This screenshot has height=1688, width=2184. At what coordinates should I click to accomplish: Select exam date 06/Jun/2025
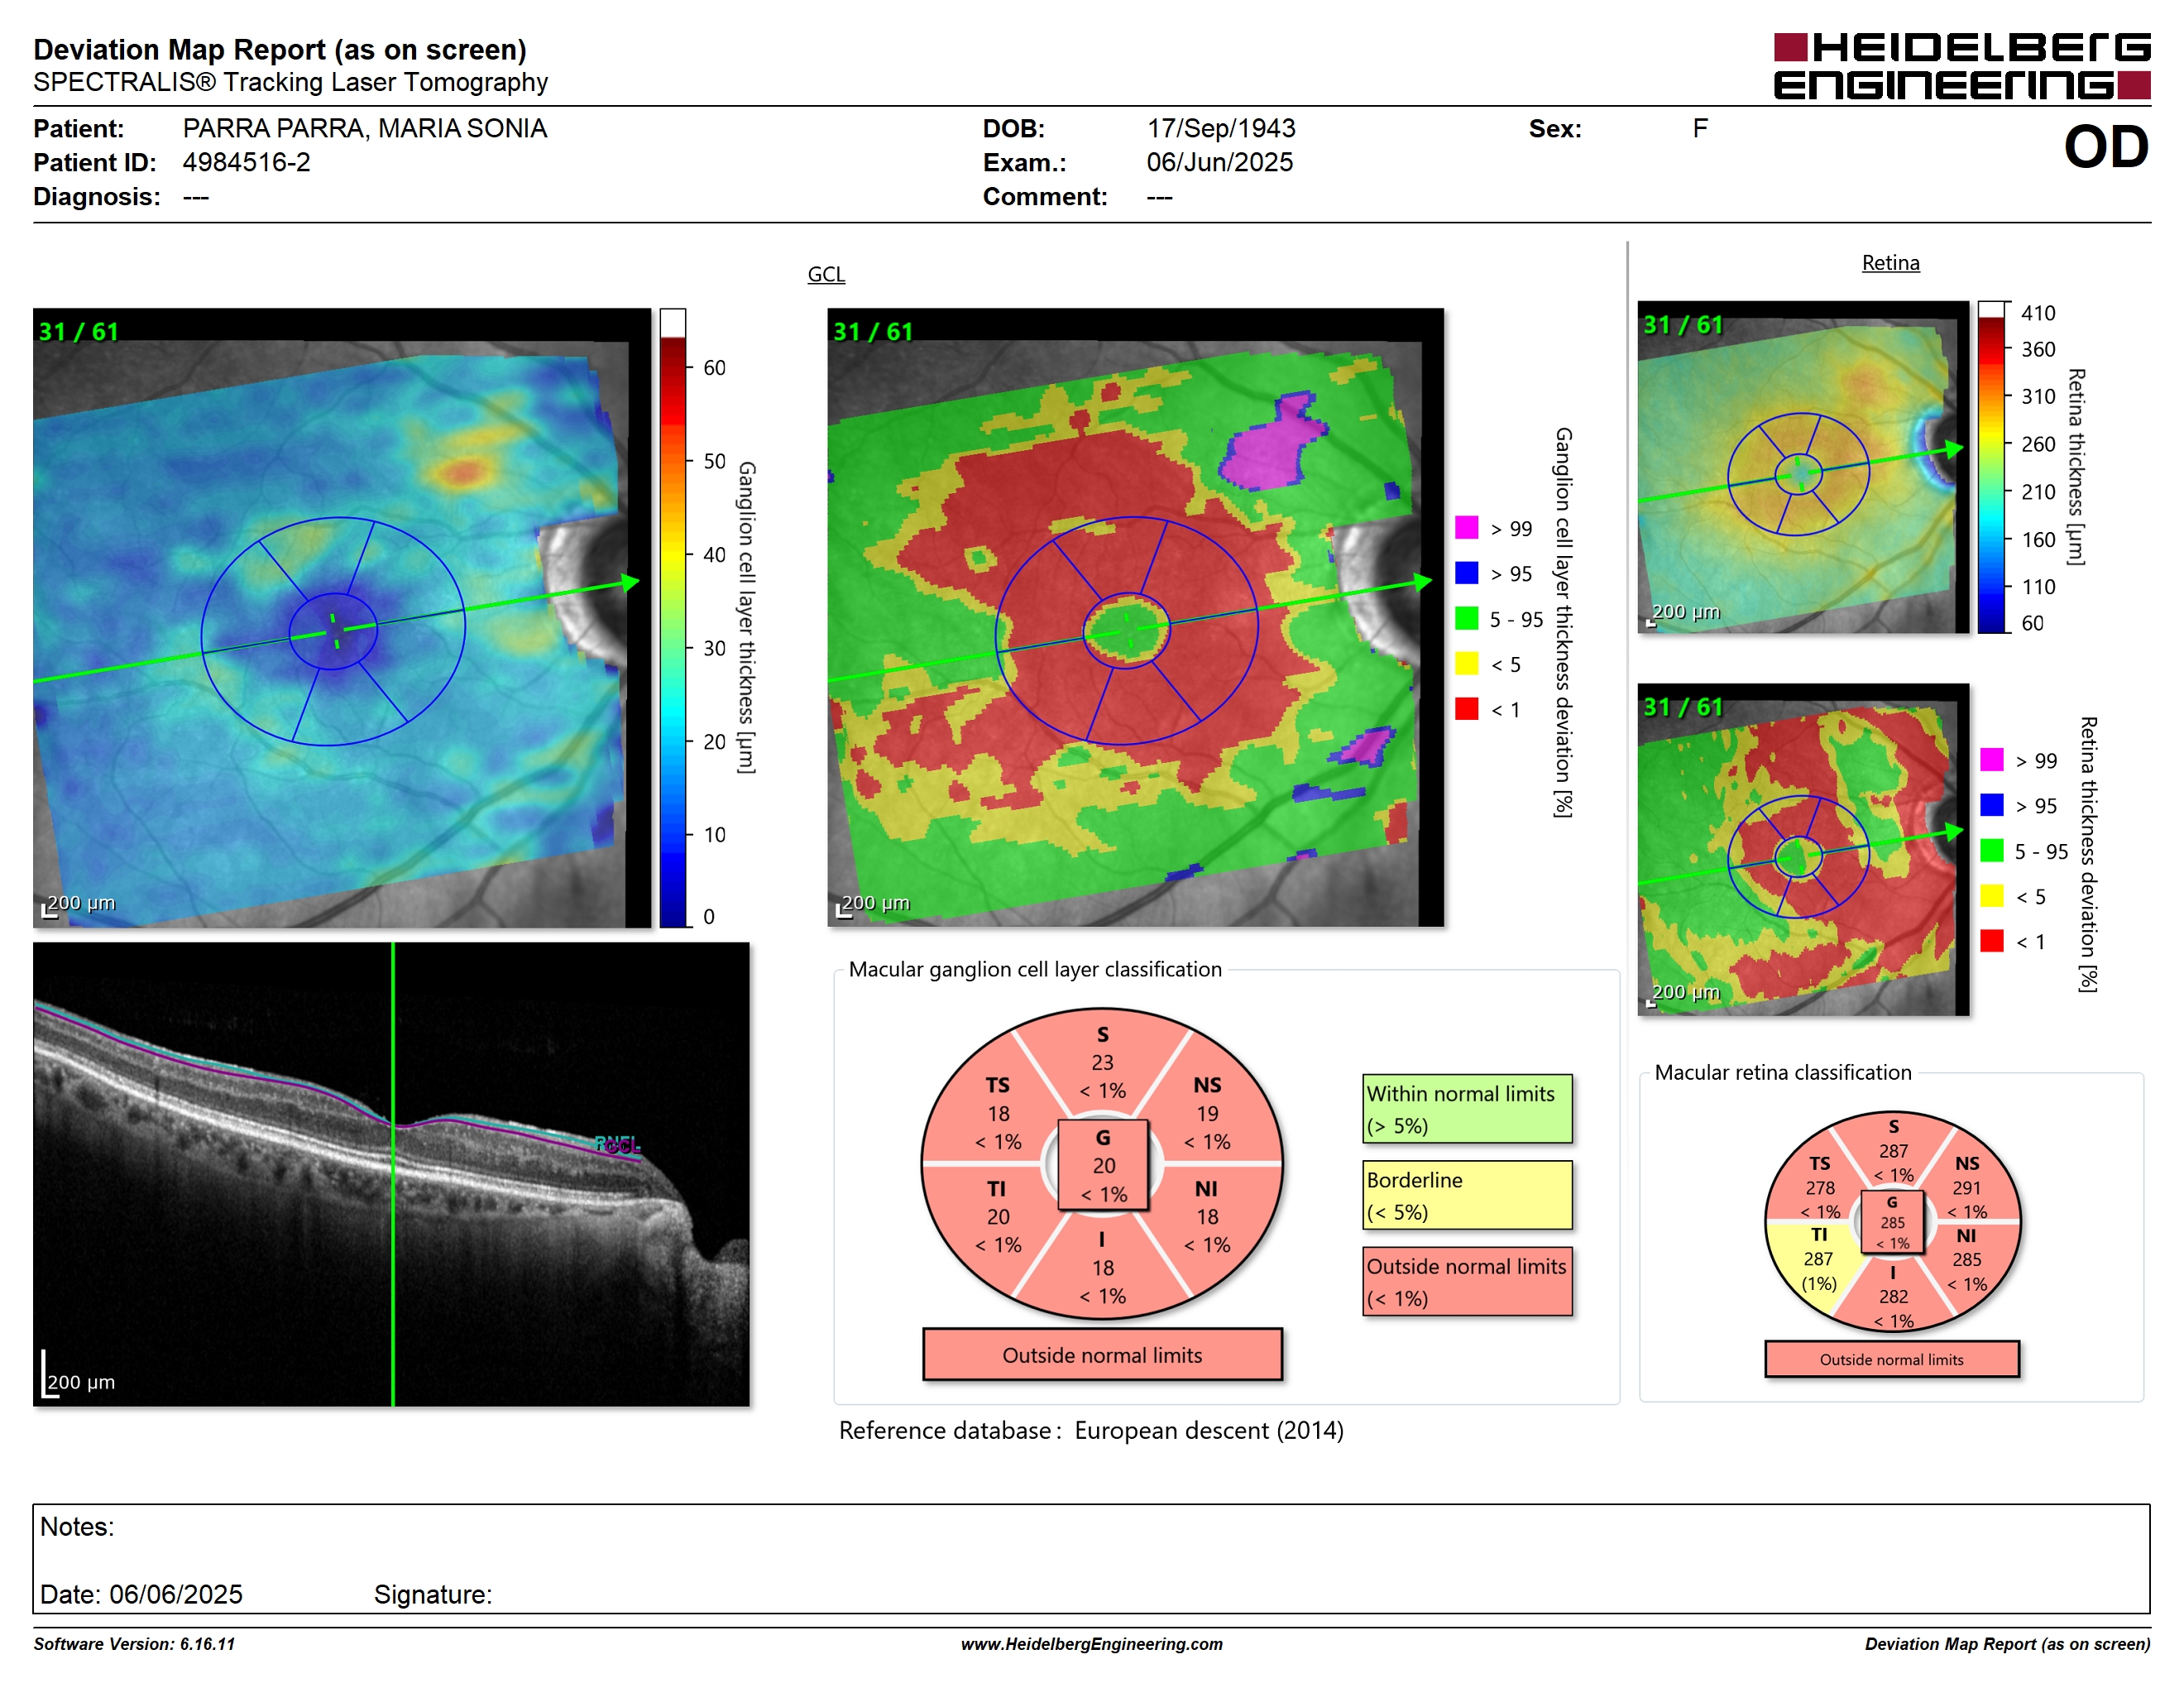[1219, 162]
